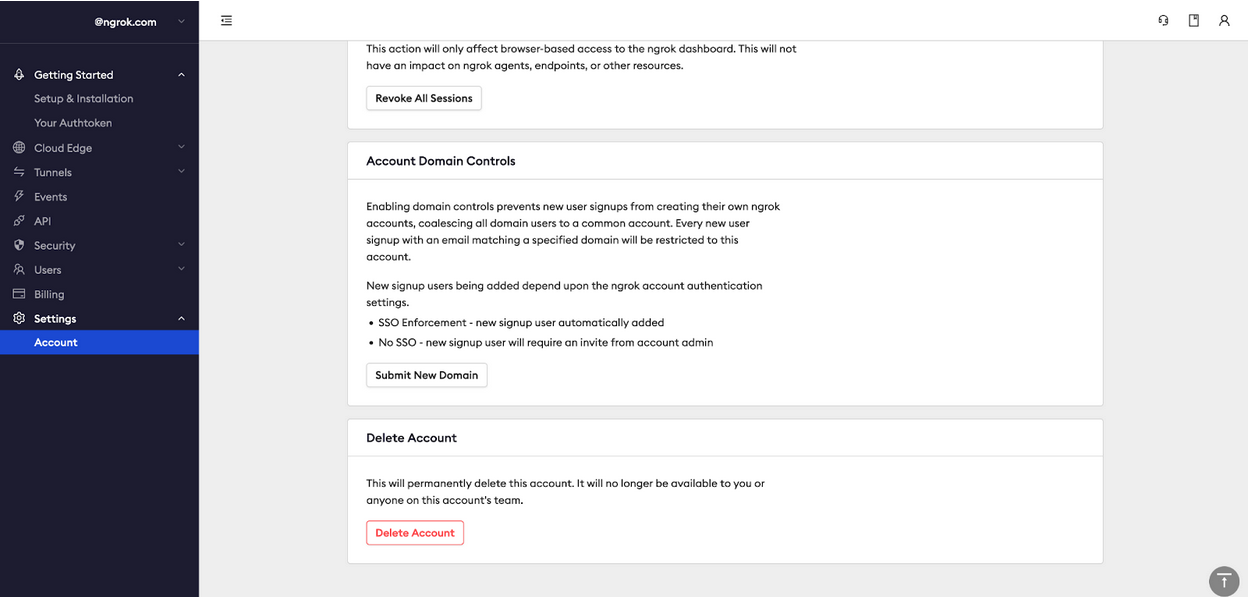Open Setup & Installation page
Viewport: 1250px width, 597px height.
pyautogui.click(x=84, y=98)
